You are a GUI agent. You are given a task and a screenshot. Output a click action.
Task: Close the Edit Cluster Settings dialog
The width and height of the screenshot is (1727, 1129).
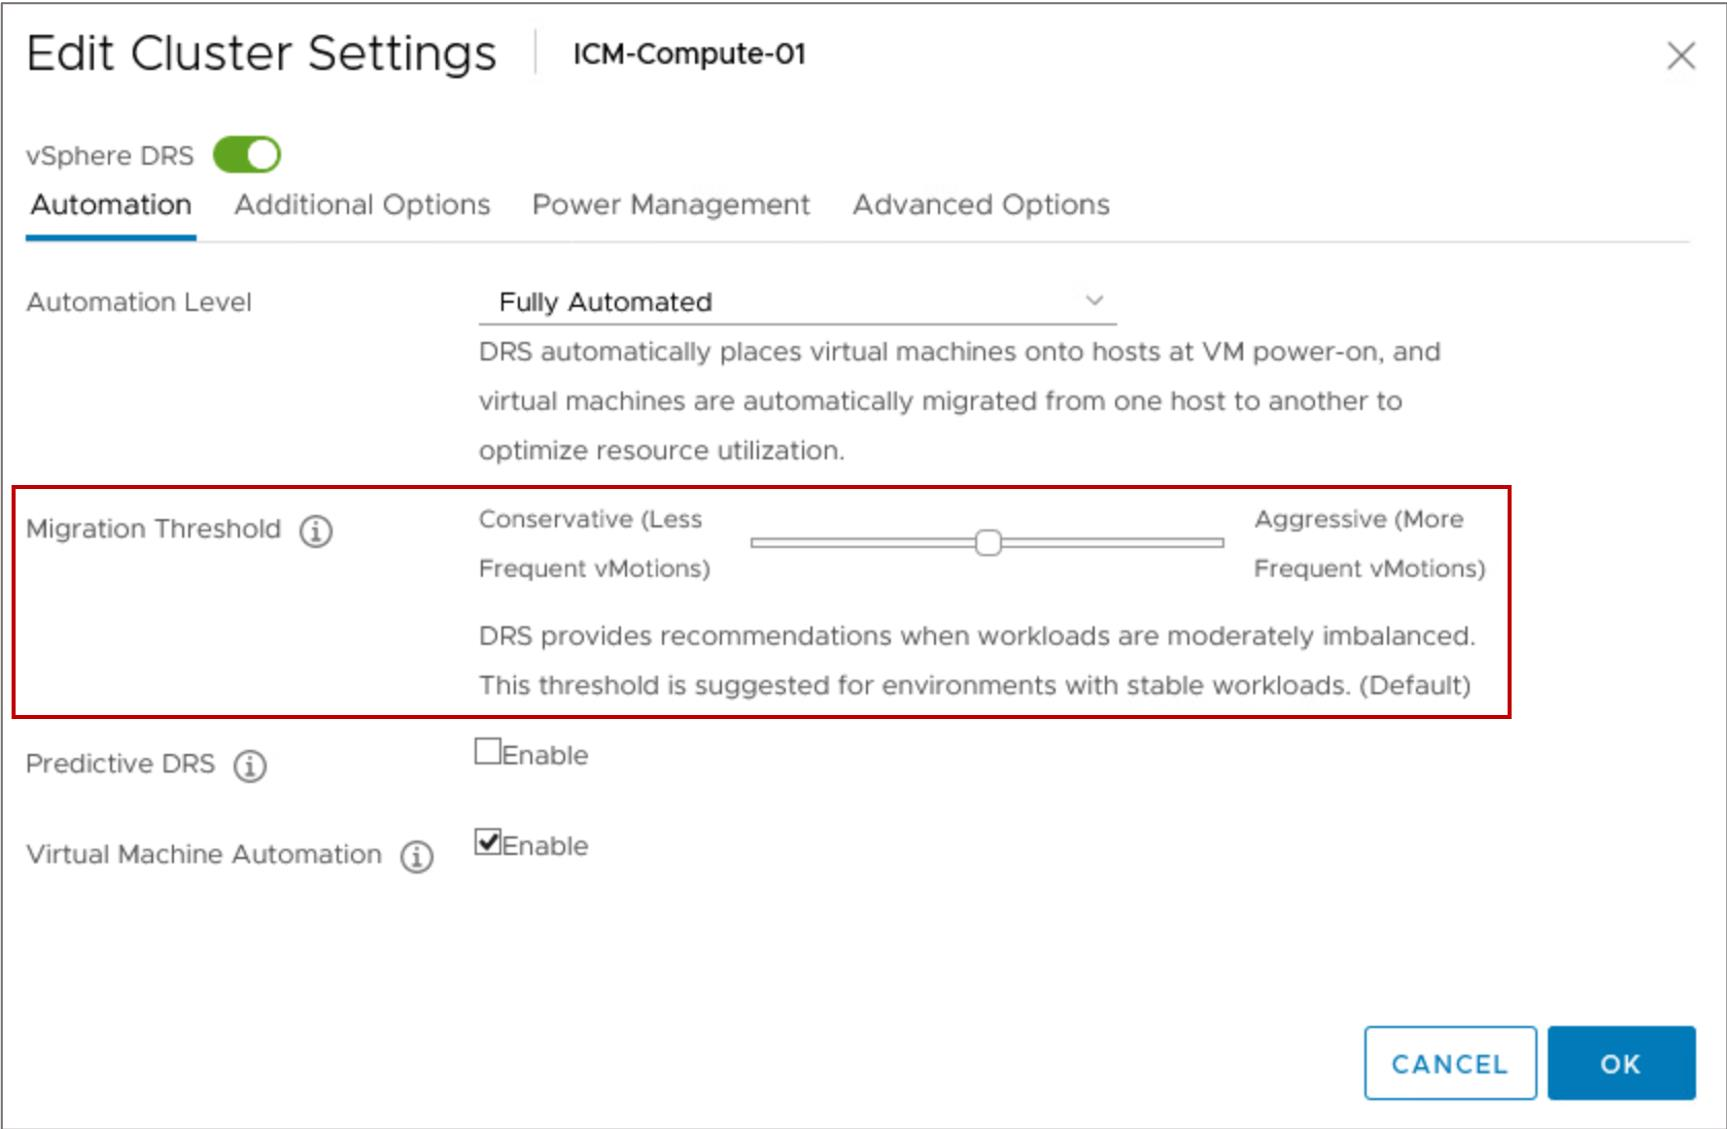tap(1681, 56)
